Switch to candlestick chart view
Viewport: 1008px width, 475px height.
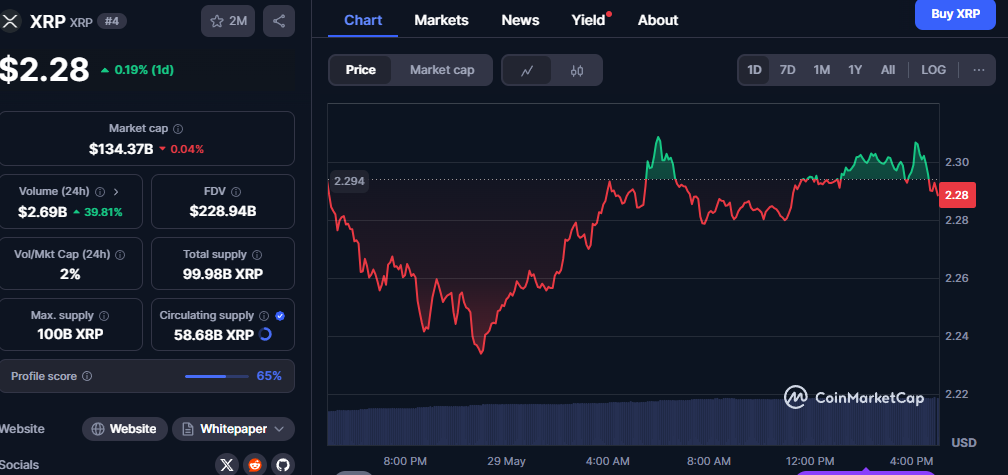[577, 70]
